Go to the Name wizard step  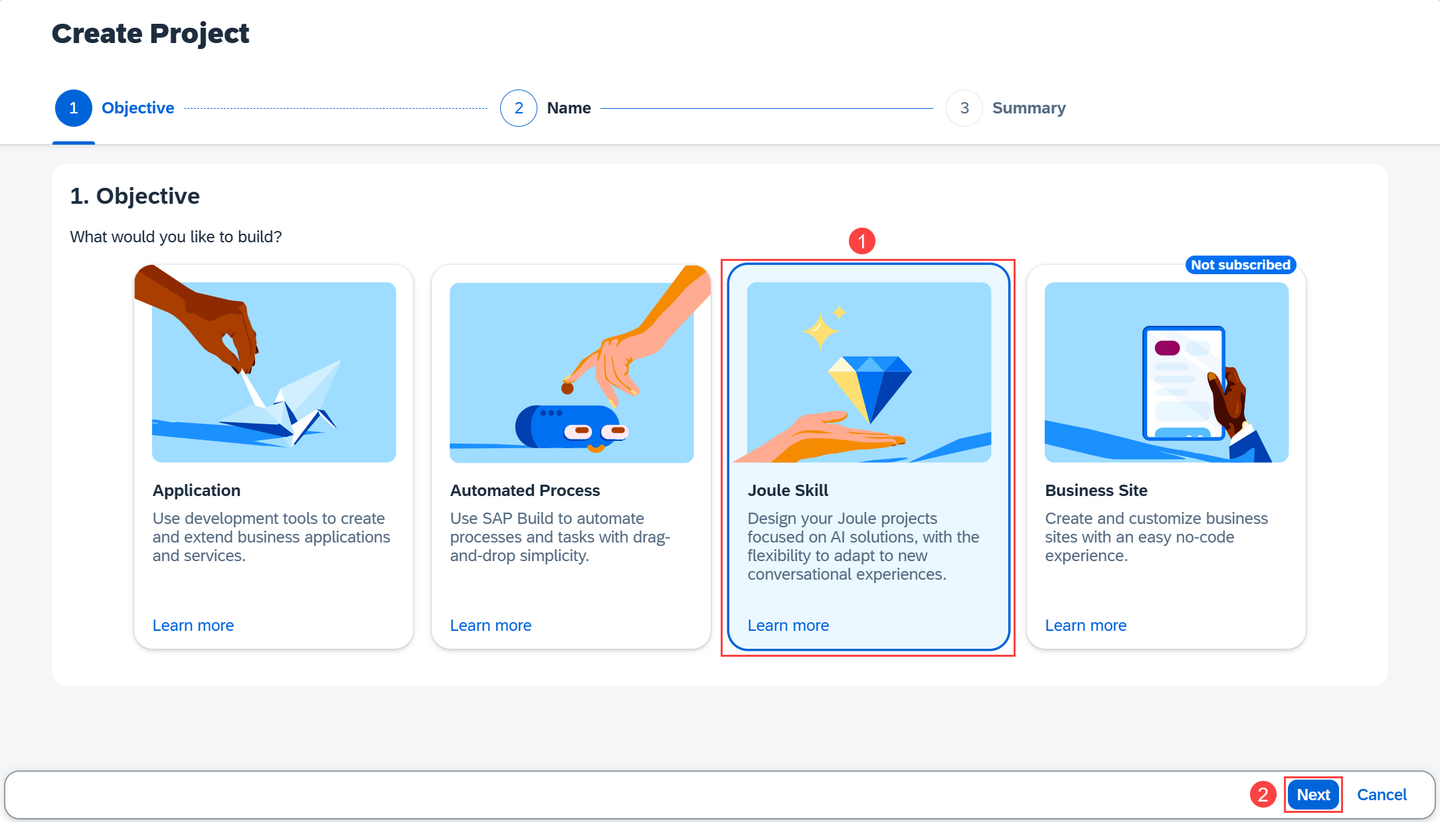point(546,108)
